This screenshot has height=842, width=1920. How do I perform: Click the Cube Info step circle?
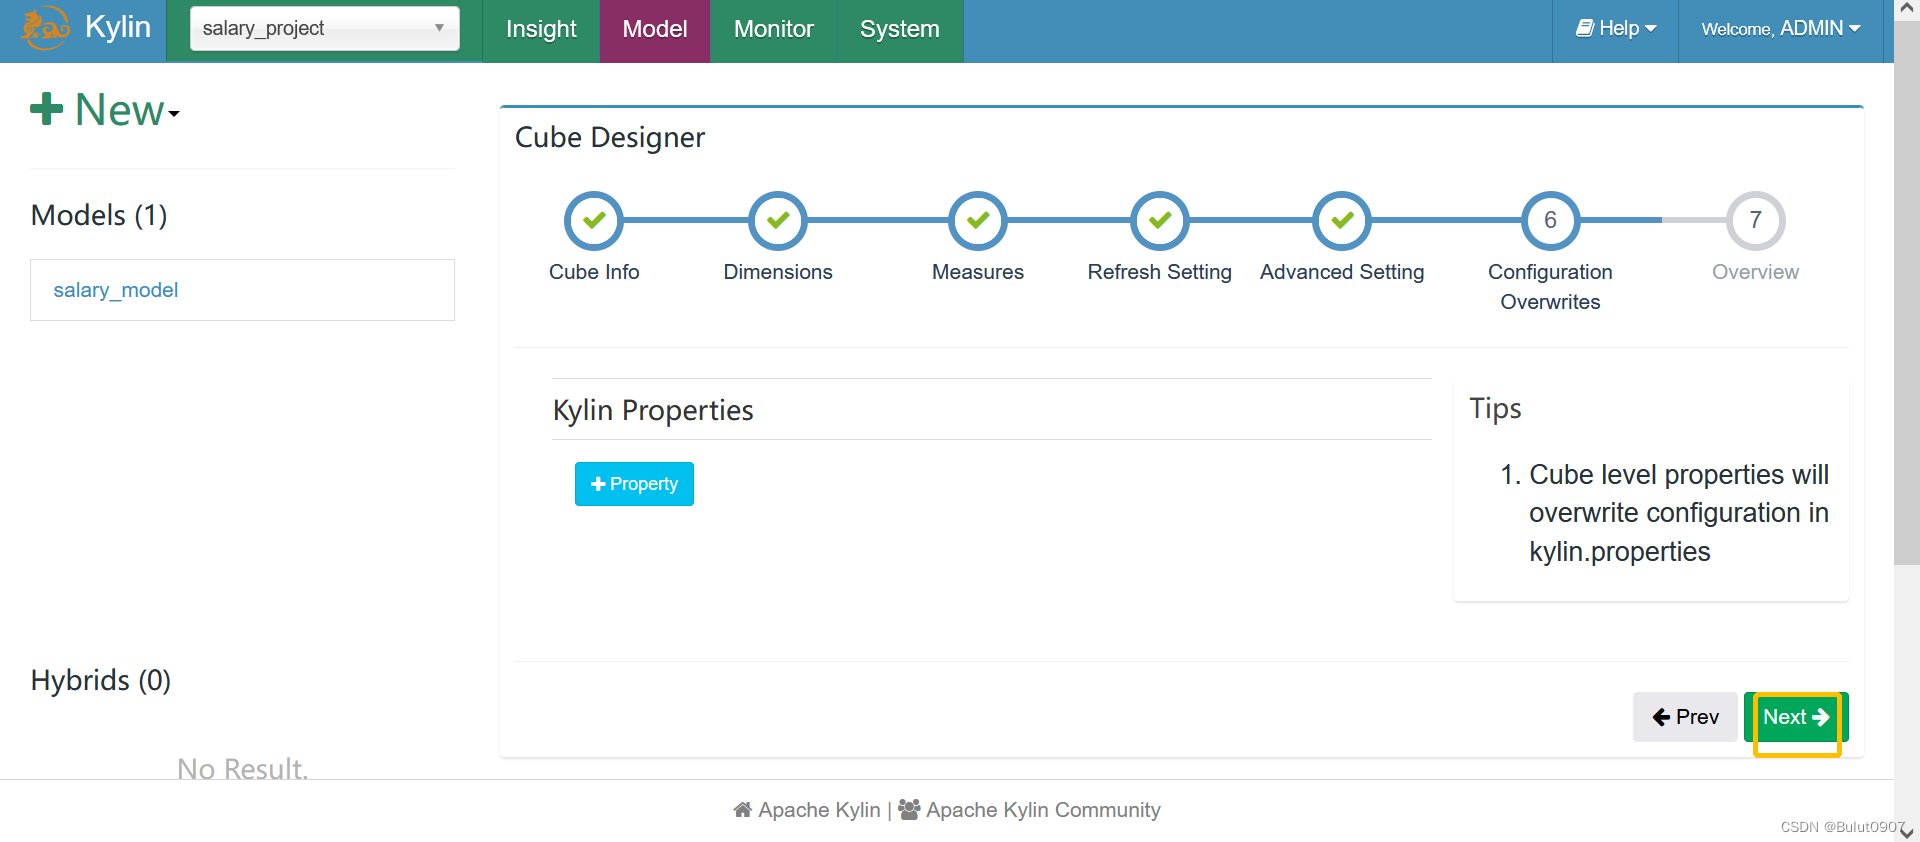[x=594, y=220]
